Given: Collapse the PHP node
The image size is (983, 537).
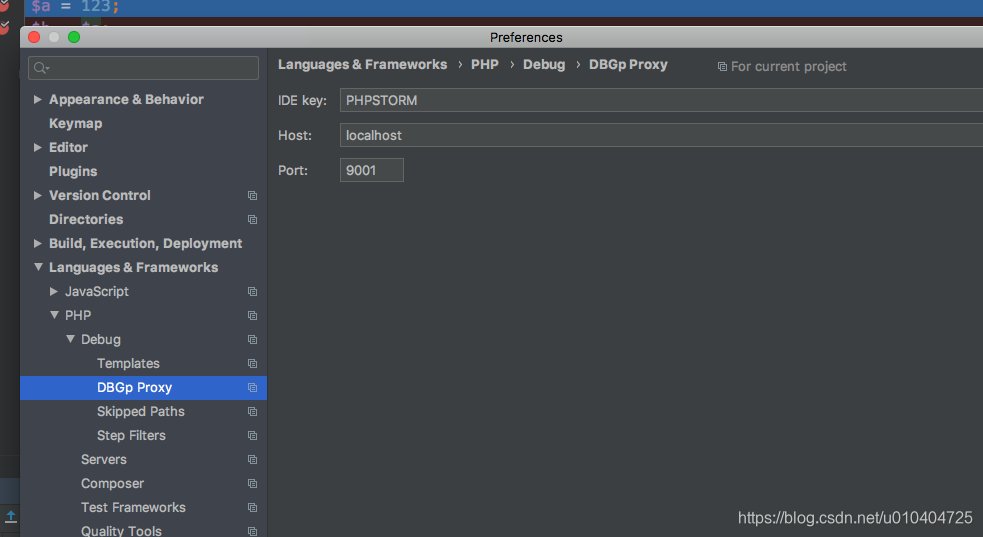Looking at the screenshot, I should [55, 315].
